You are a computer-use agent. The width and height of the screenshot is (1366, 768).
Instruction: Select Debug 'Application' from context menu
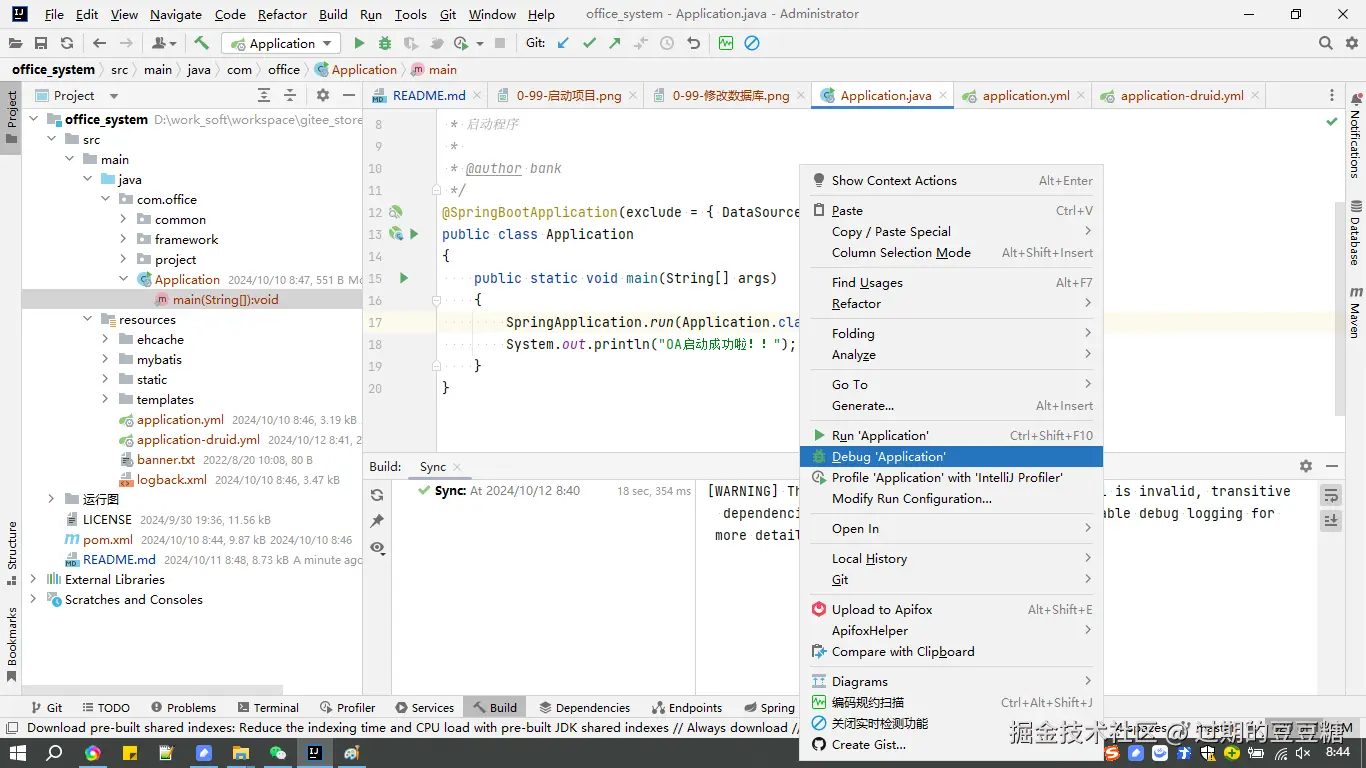[888, 456]
